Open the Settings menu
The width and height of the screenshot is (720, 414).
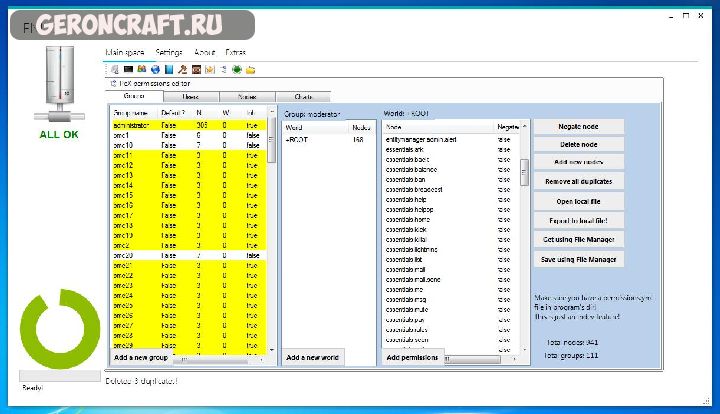169,52
